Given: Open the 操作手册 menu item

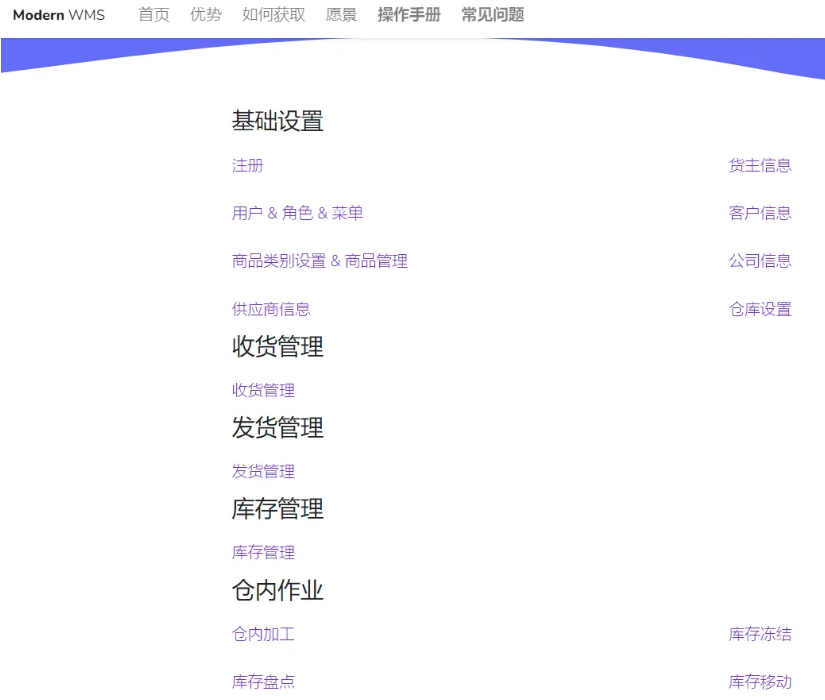Looking at the screenshot, I should coord(409,15).
